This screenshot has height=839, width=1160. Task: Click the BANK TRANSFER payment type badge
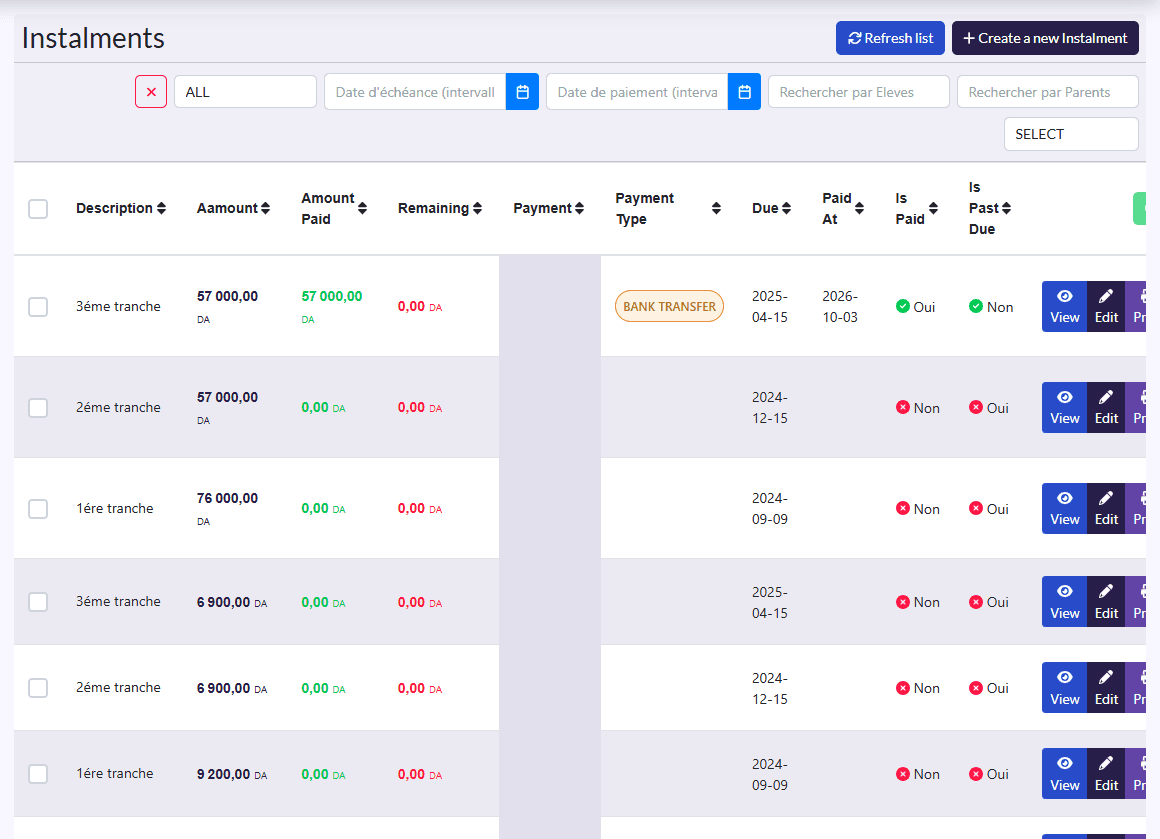pos(670,306)
